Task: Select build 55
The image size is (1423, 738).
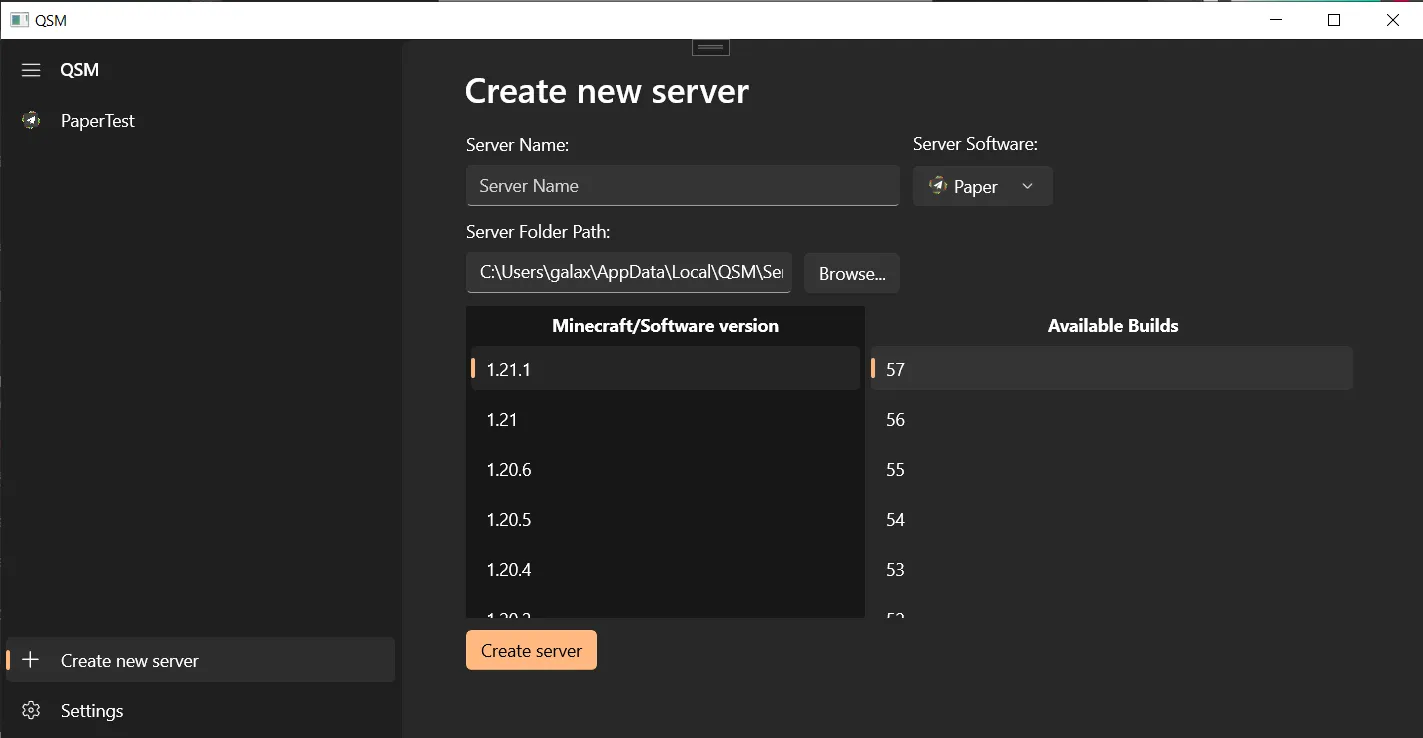Action: tap(1111, 469)
